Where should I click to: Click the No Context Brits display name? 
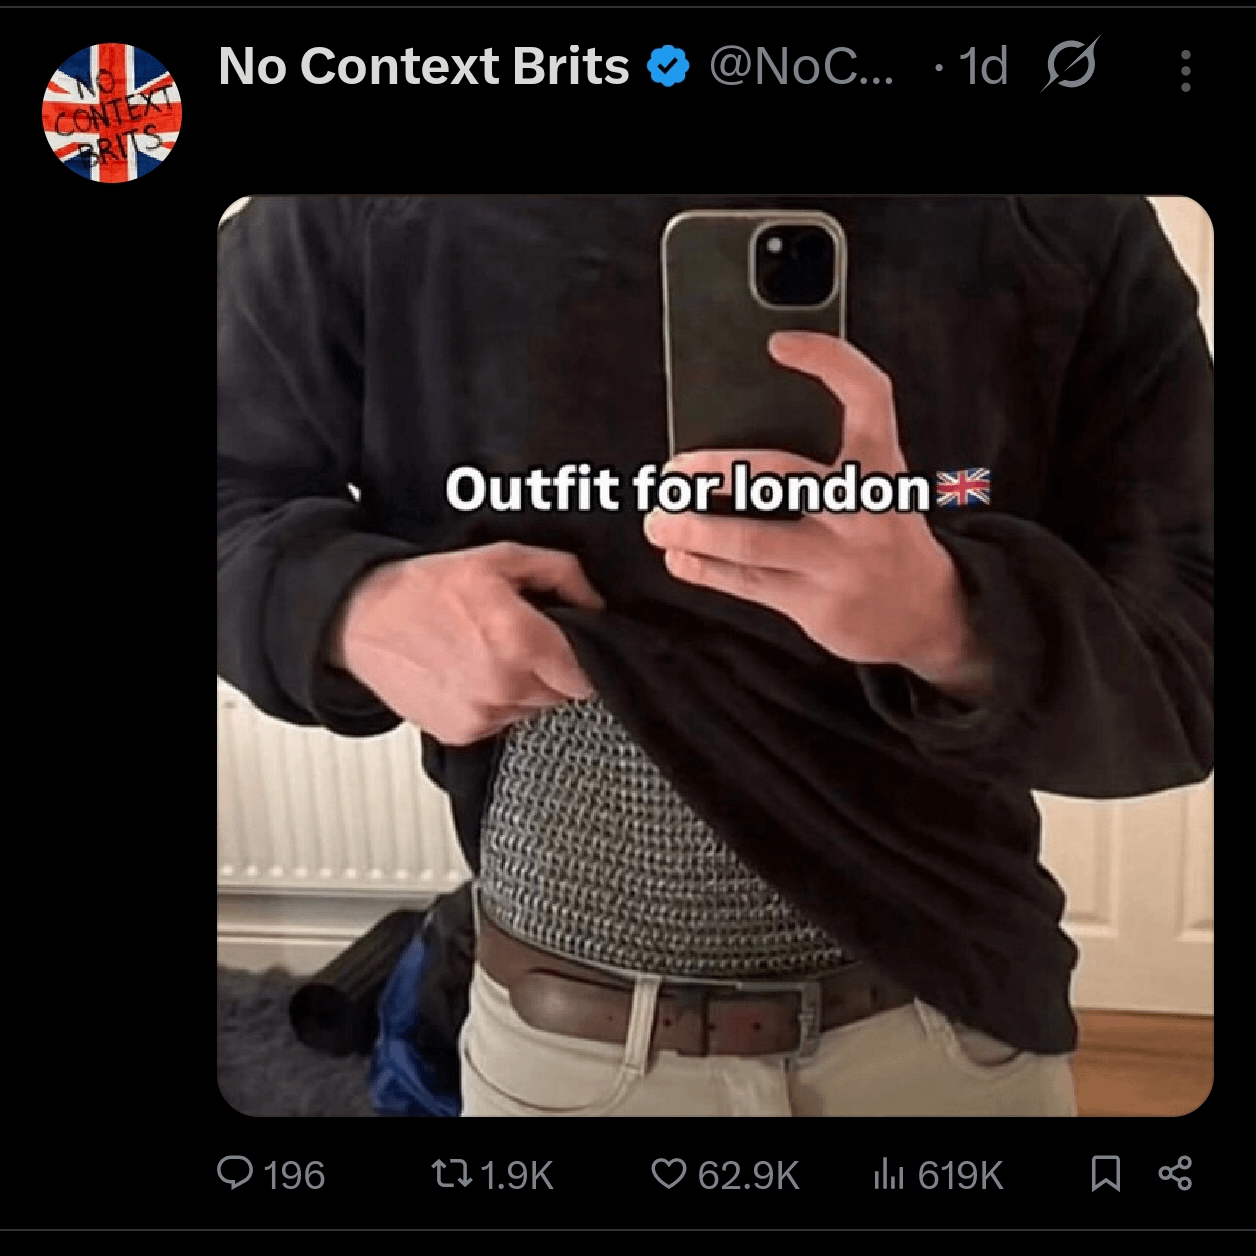(423, 67)
